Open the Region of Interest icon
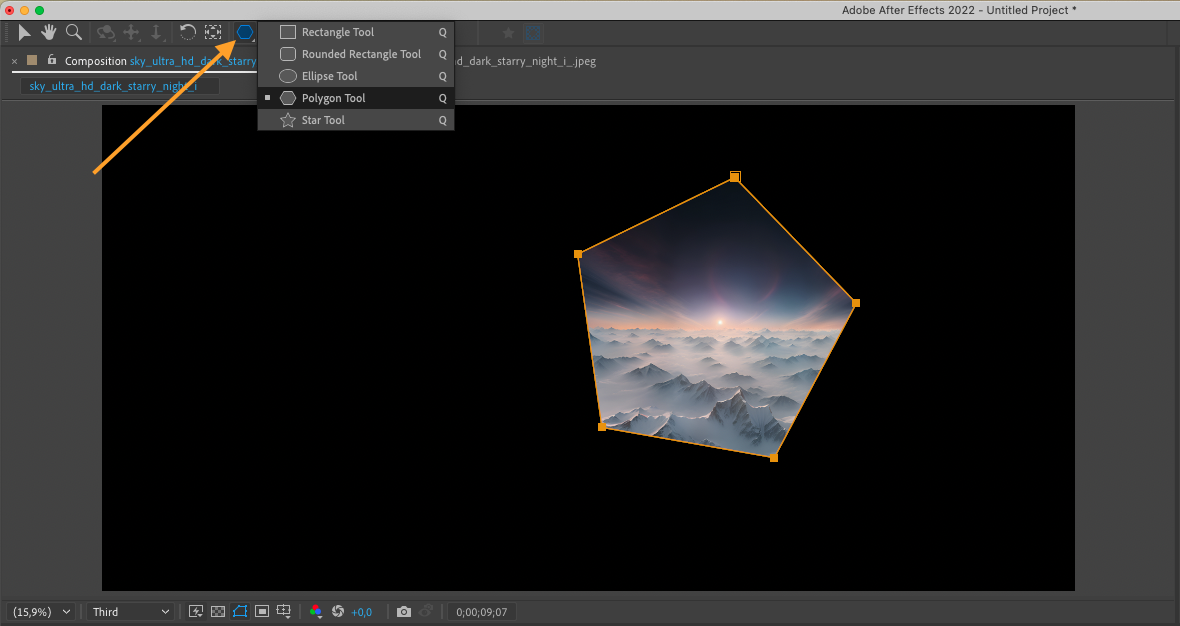 (262, 612)
